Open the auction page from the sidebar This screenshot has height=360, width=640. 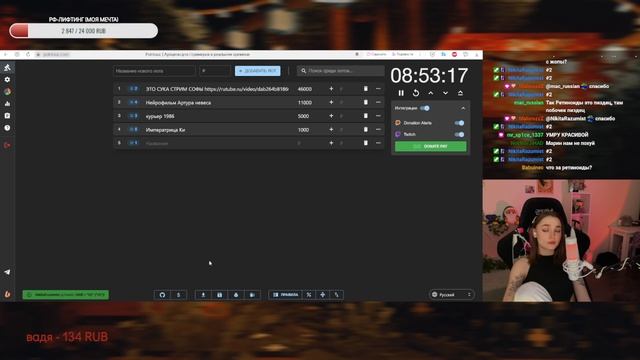pos(7,68)
